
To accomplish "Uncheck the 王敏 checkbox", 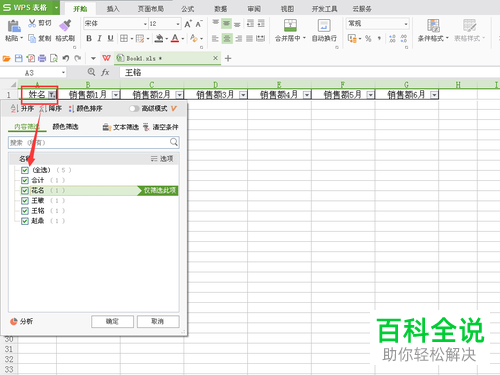I will click(25, 201).
